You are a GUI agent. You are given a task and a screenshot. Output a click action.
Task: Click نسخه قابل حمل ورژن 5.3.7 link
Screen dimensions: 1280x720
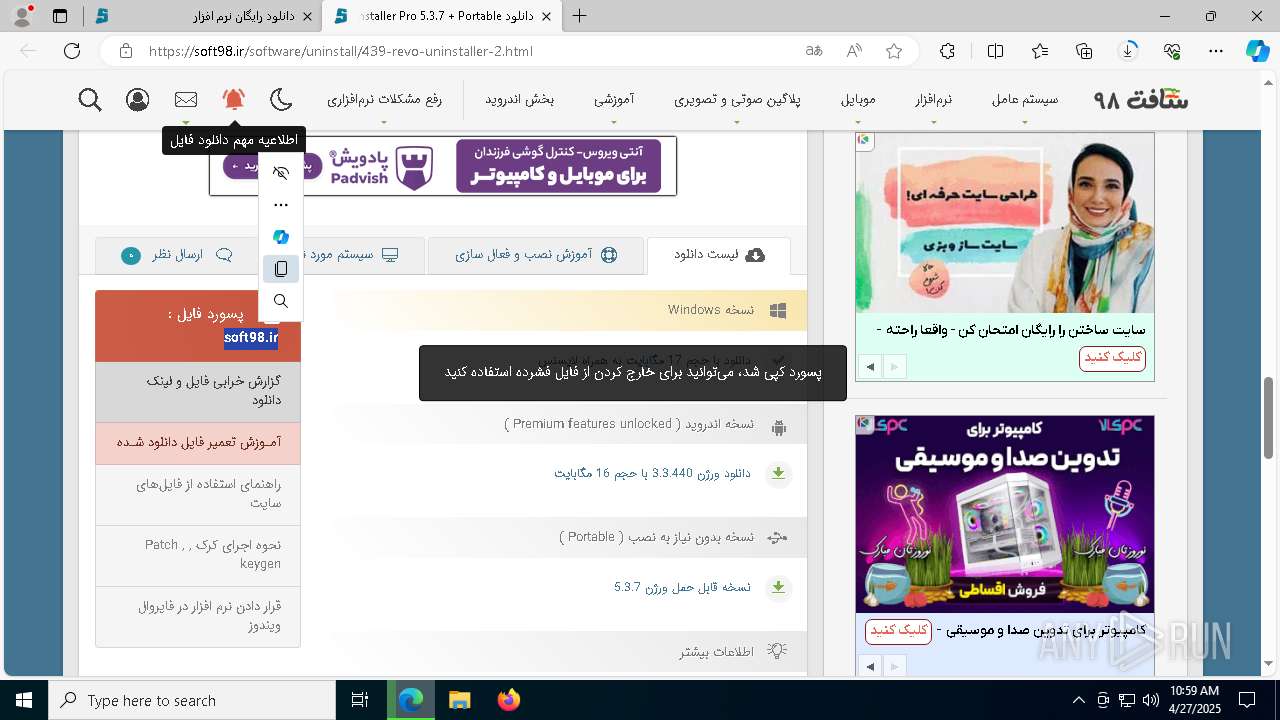click(682, 587)
